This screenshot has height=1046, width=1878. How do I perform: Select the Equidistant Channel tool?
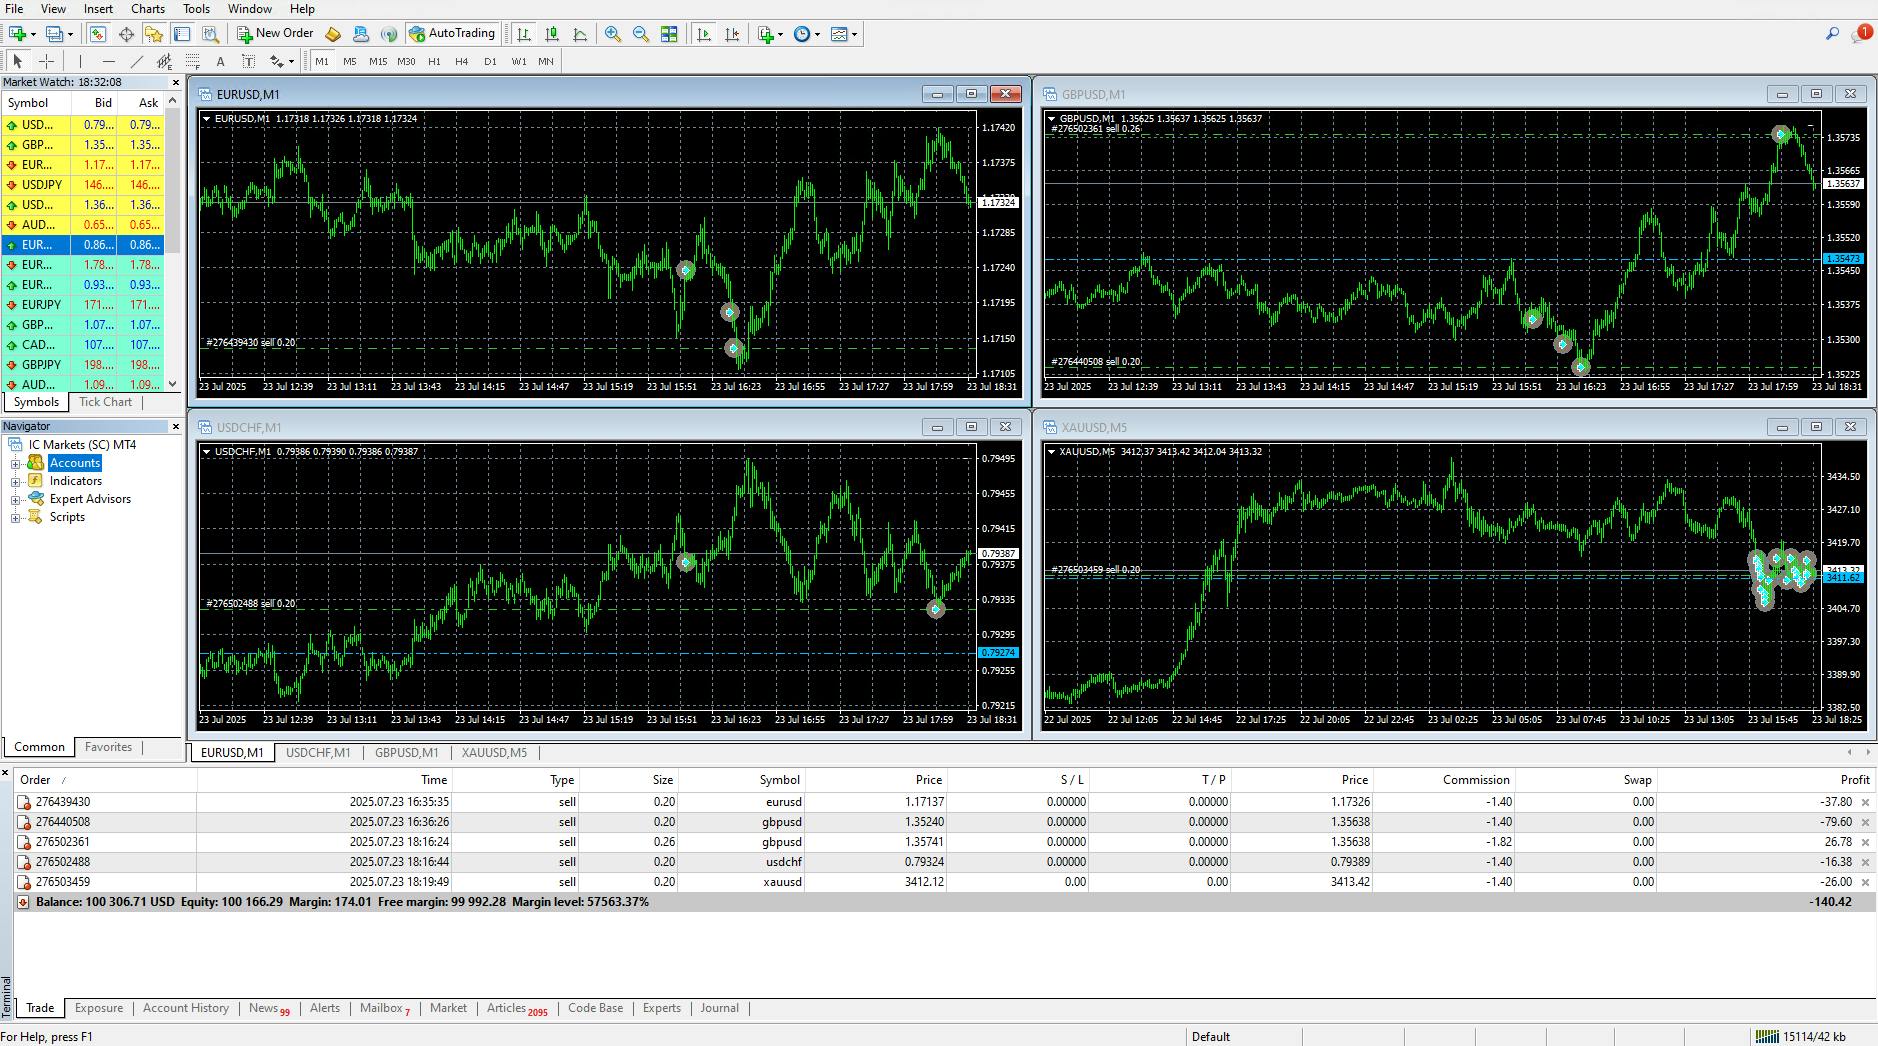164,61
